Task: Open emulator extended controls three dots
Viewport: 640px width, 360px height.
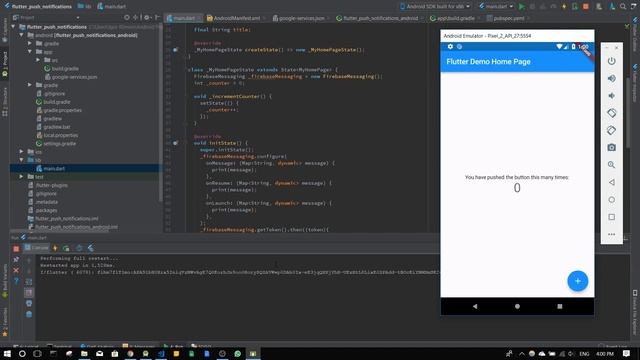Action: [611, 234]
